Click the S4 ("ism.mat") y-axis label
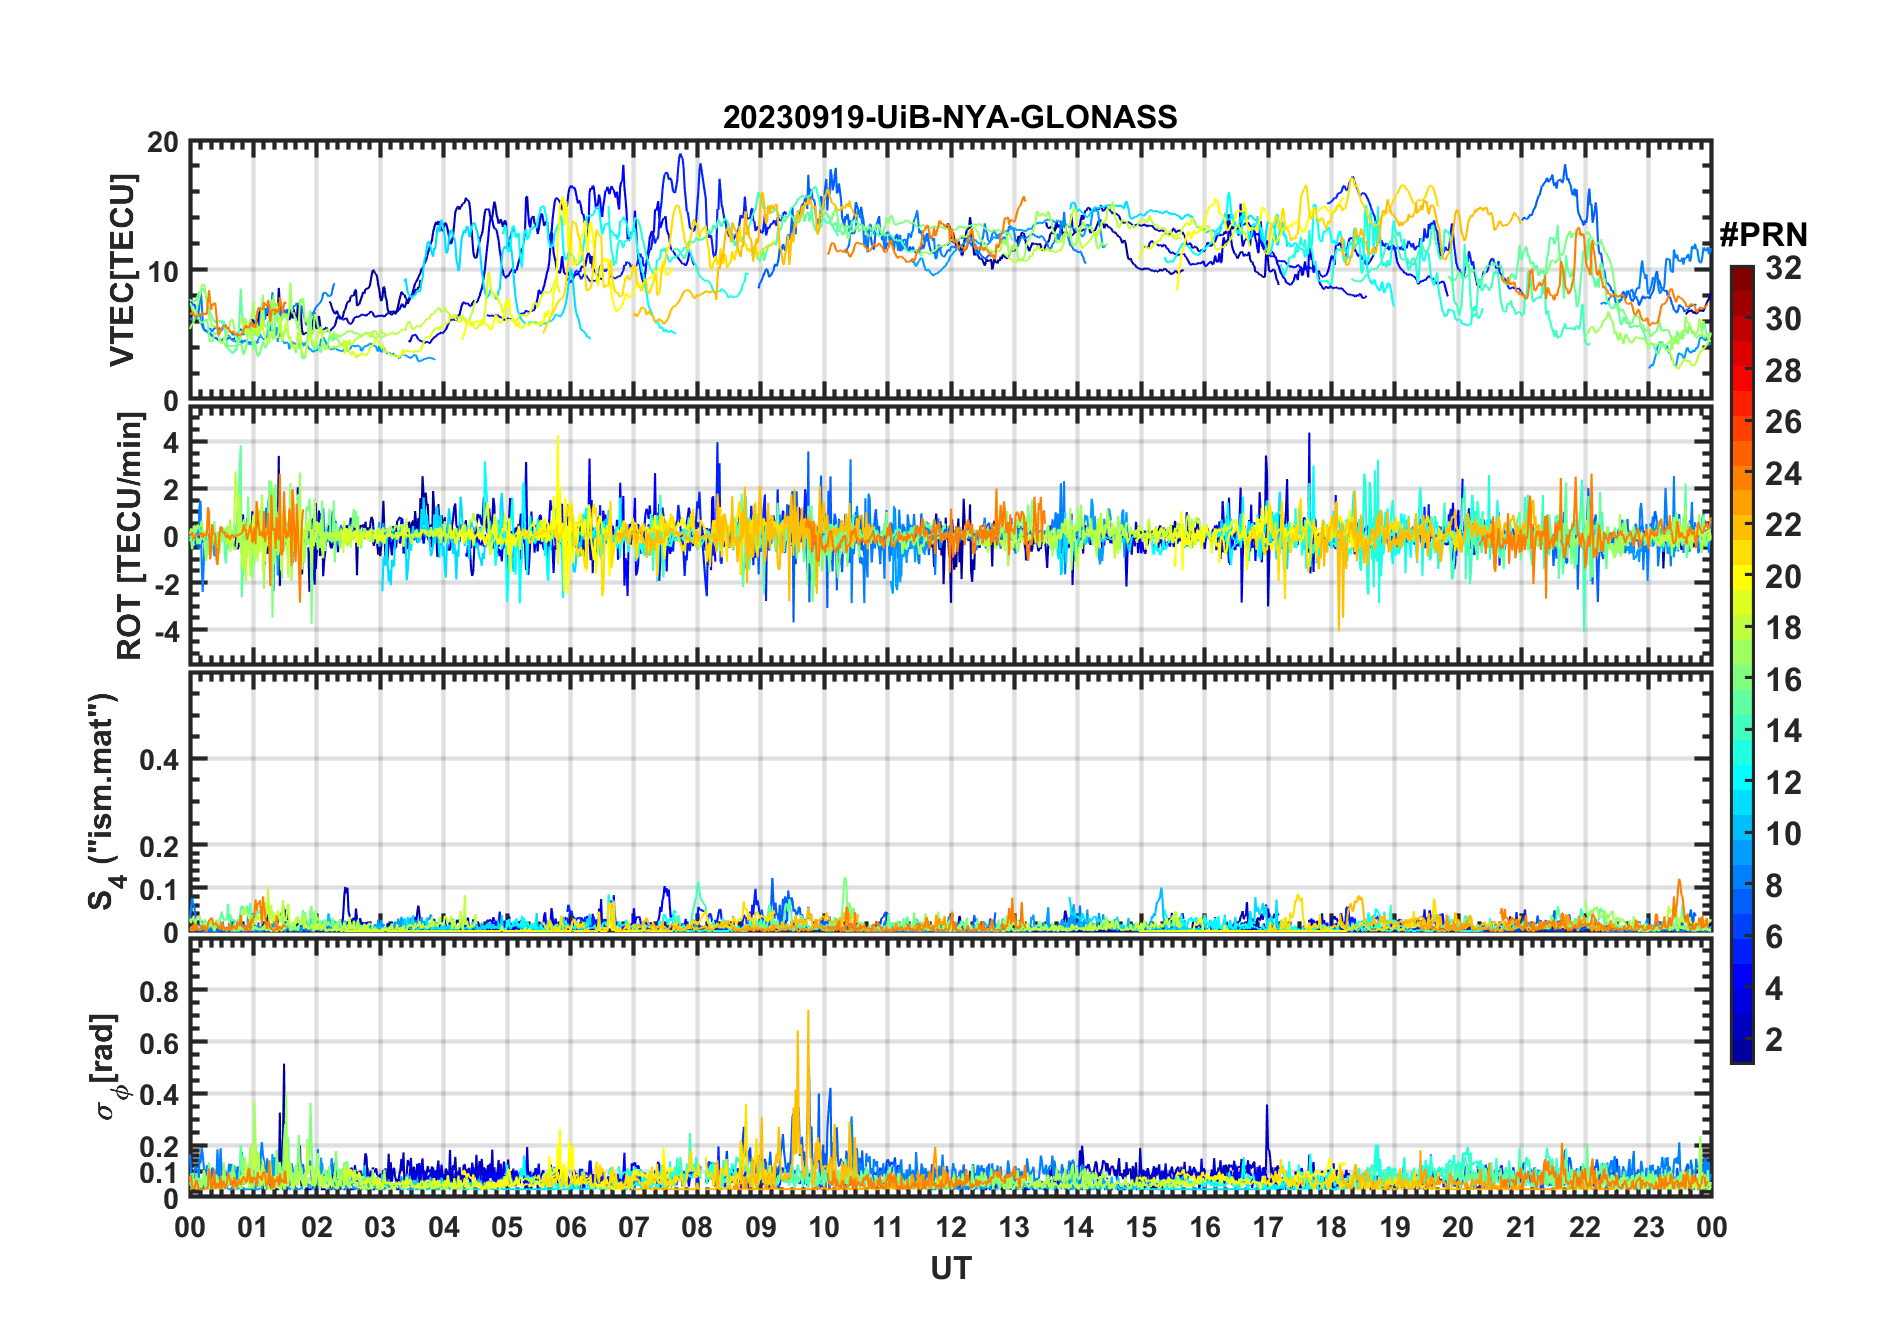The height and width of the screenshot is (1330, 1902). pyautogui.click(x=104, y=801)
